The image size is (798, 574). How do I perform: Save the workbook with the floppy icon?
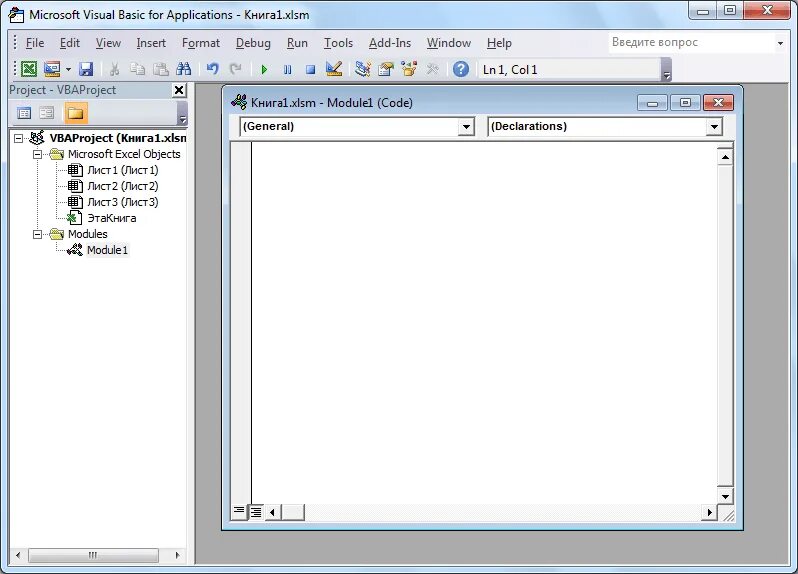click(x=86, y=69)
